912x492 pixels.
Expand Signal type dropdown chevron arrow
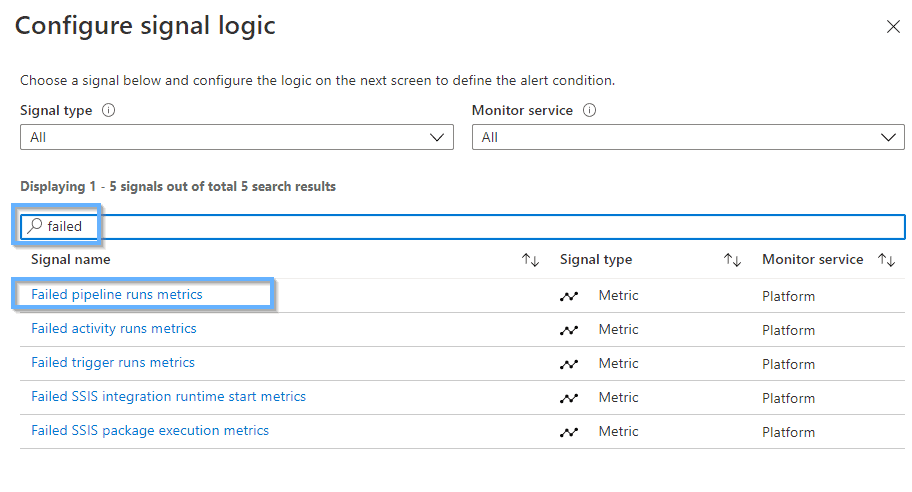pyautogui.click(x=437, y=137)
